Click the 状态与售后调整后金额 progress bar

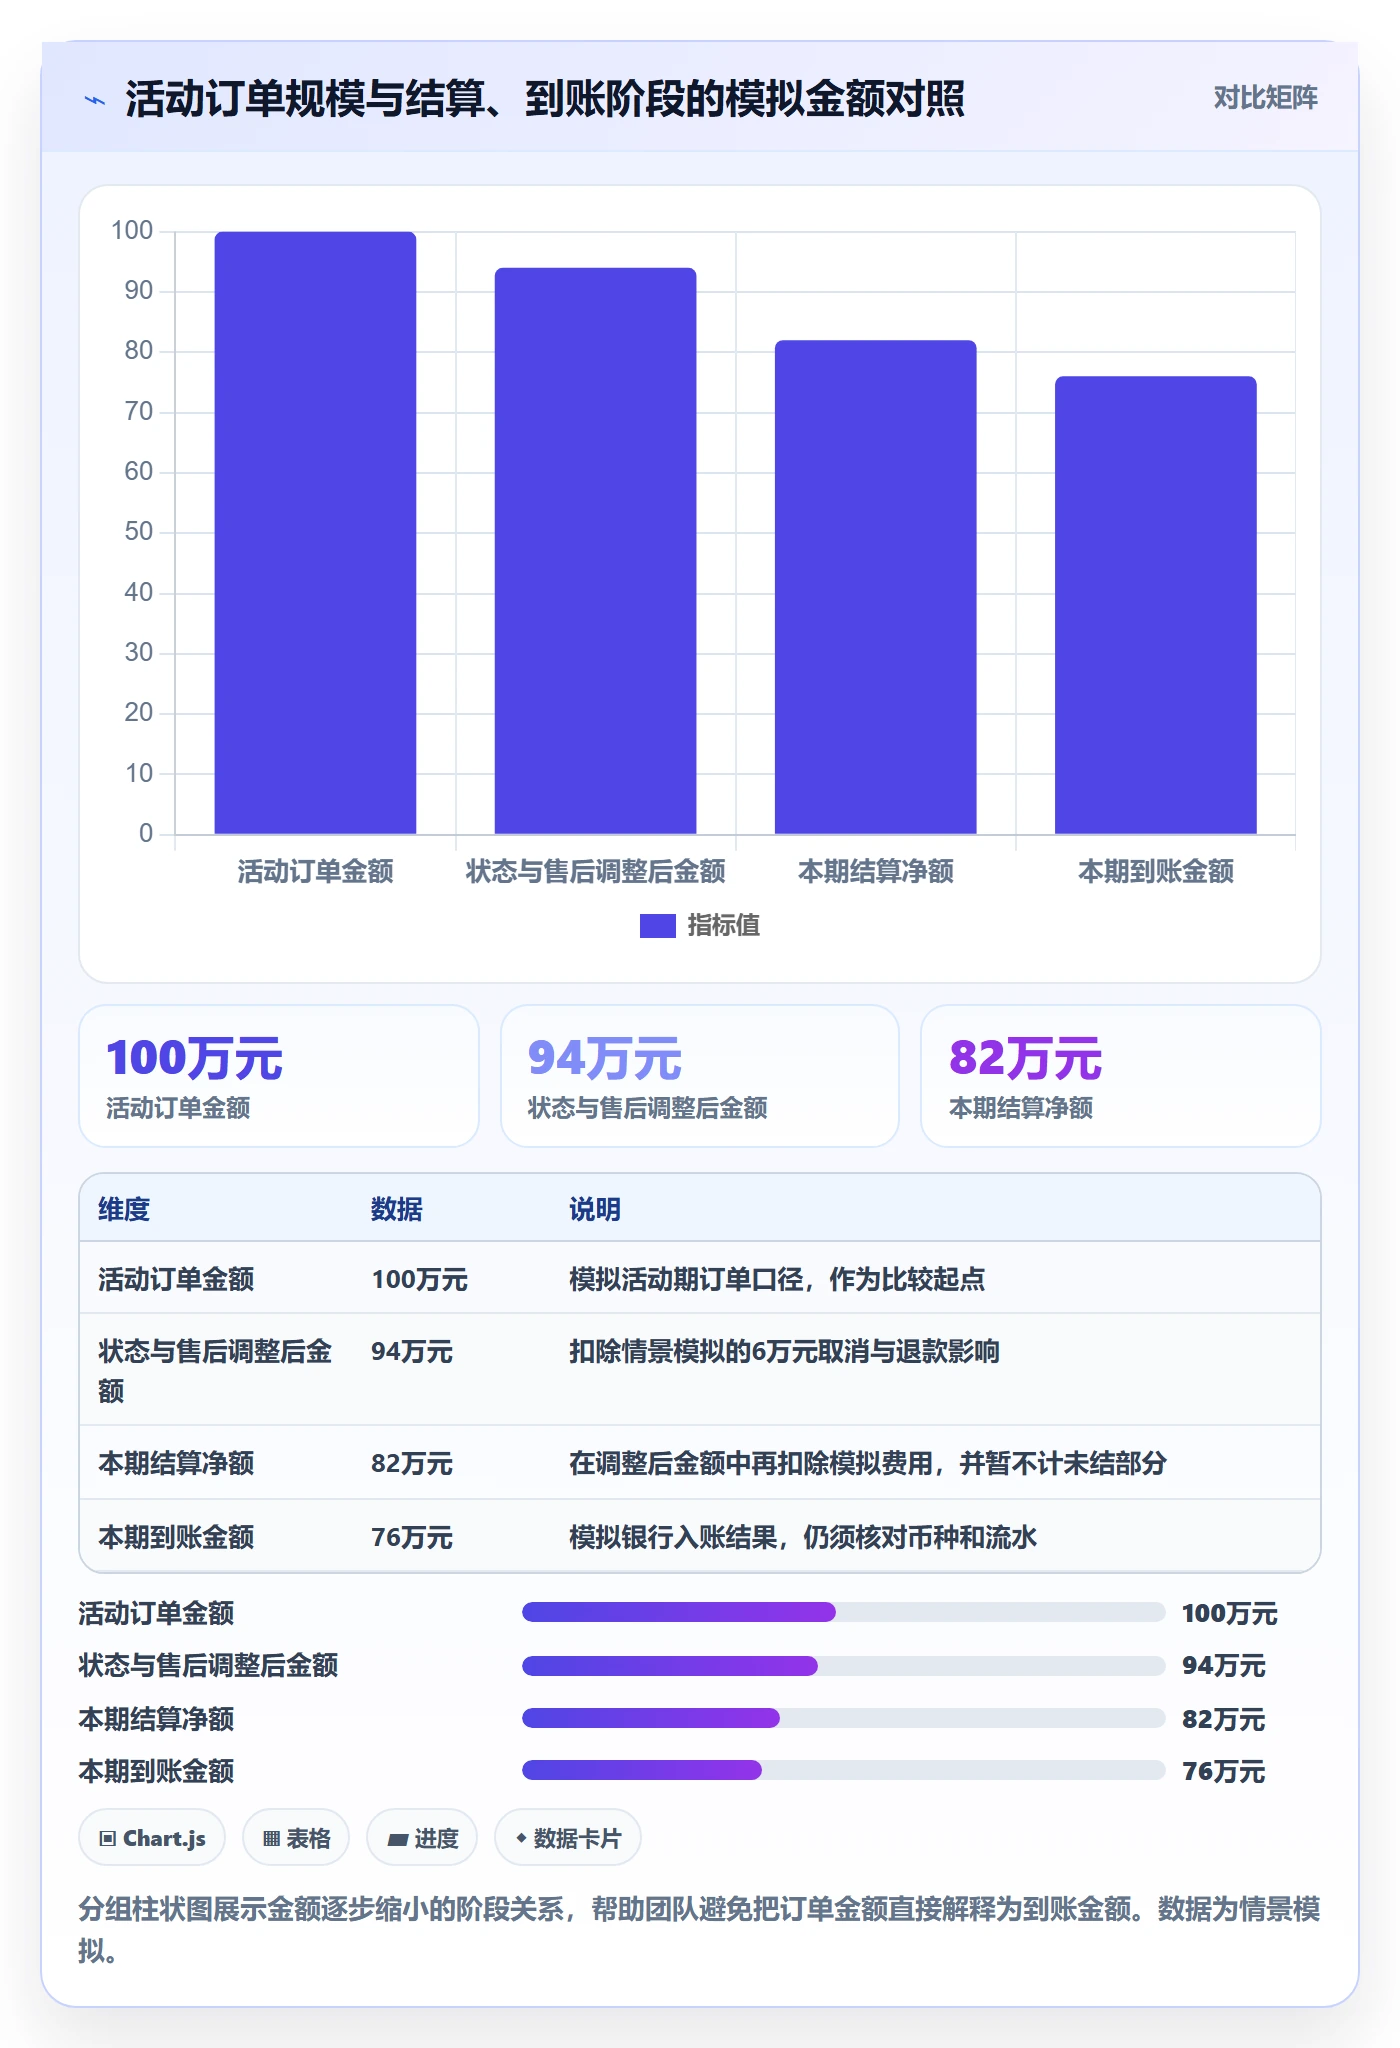tap(844, 1665)
